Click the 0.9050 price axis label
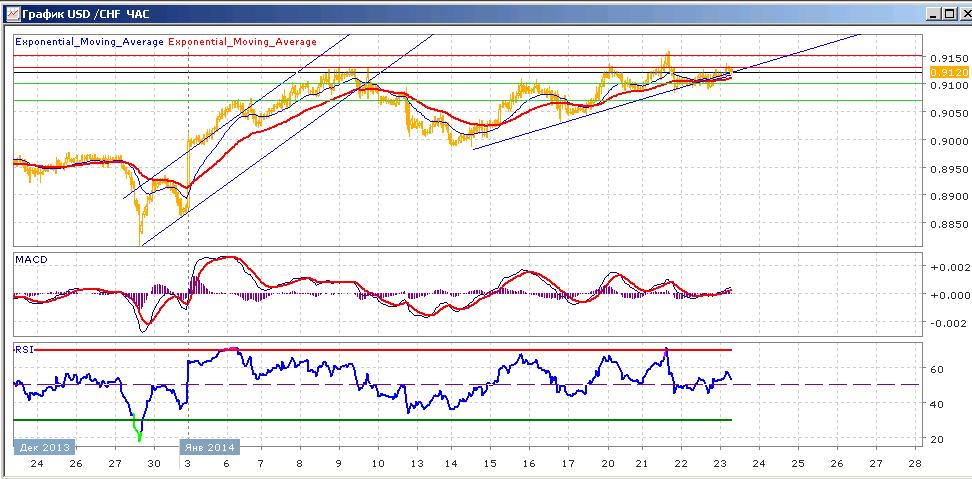This screenshot has height=479, width=972. click(x=947, y=113)
